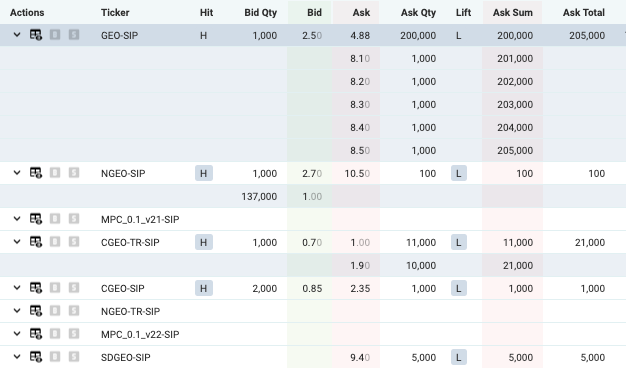
Task: Toggle the CGEO-TR-SIP row chevron
Action: (17, 242)
